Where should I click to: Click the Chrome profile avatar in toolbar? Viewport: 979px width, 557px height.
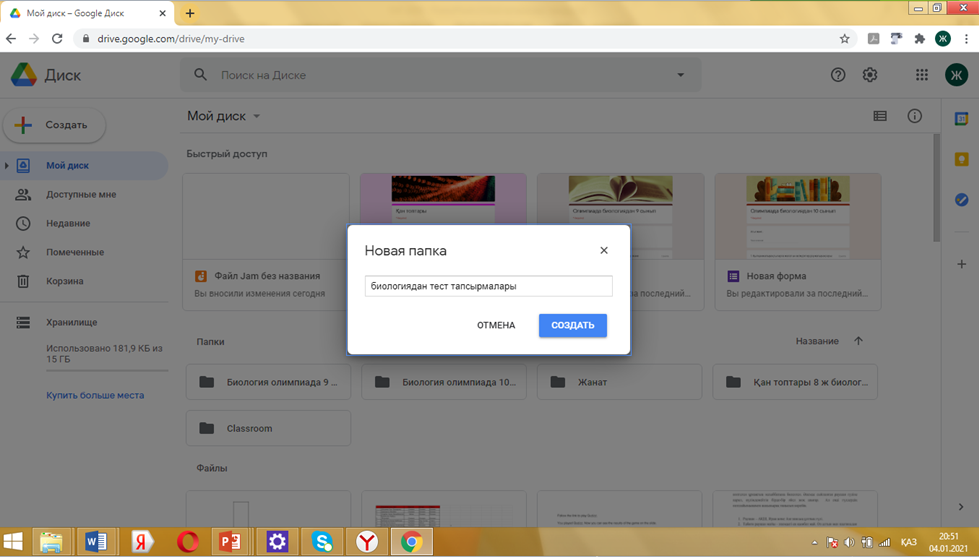[943, 39]
